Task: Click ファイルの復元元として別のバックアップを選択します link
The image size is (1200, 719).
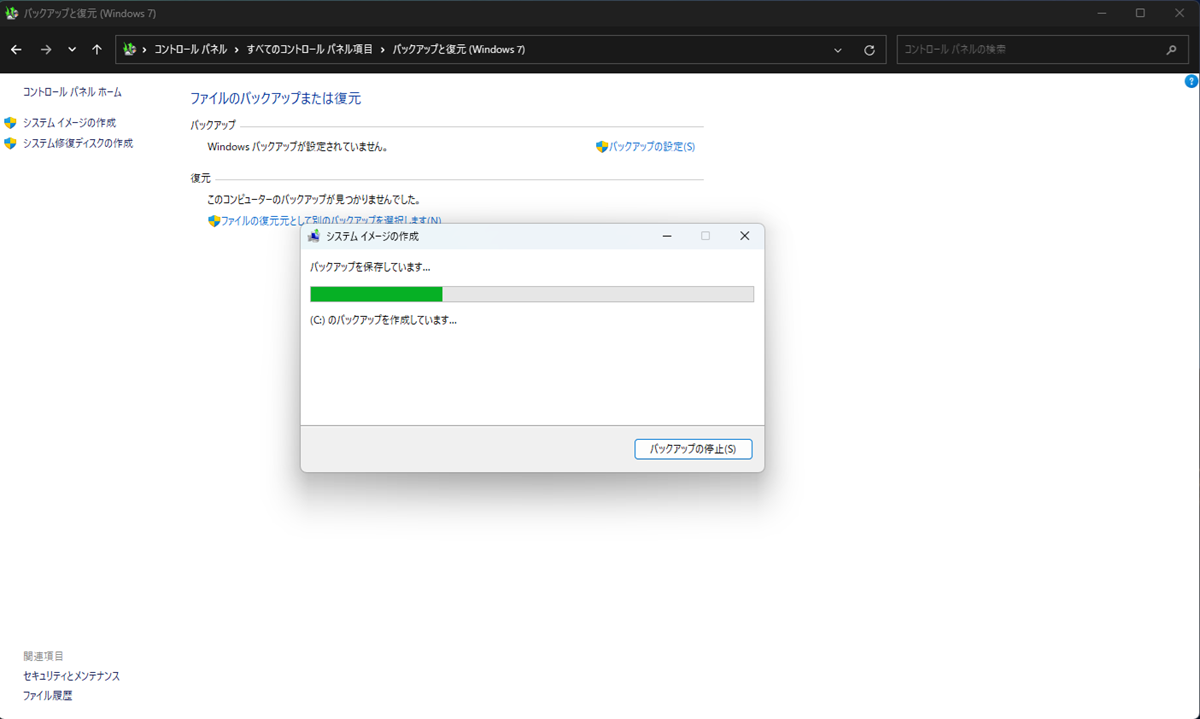Action: point(331,220)
